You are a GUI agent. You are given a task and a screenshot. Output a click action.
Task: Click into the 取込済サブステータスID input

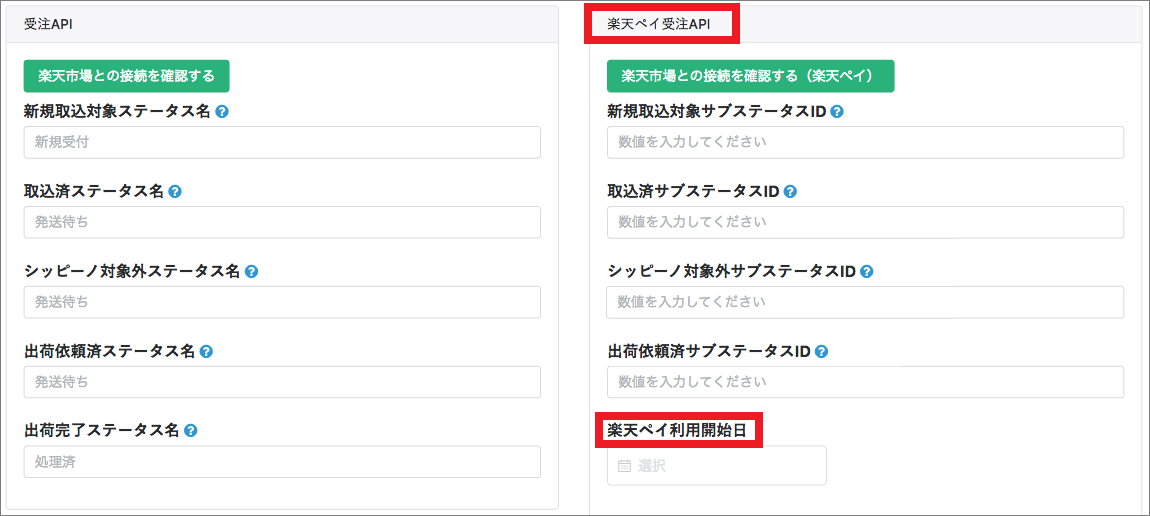(x=865, y=222)
